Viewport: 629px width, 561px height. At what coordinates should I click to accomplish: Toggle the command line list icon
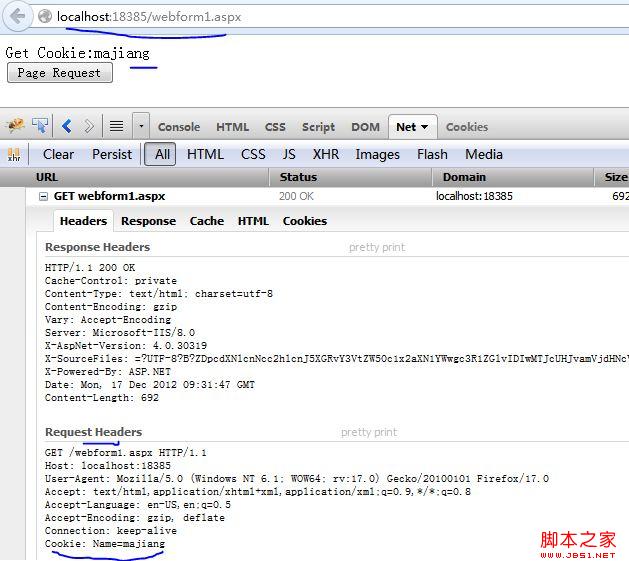pos(116,126)
